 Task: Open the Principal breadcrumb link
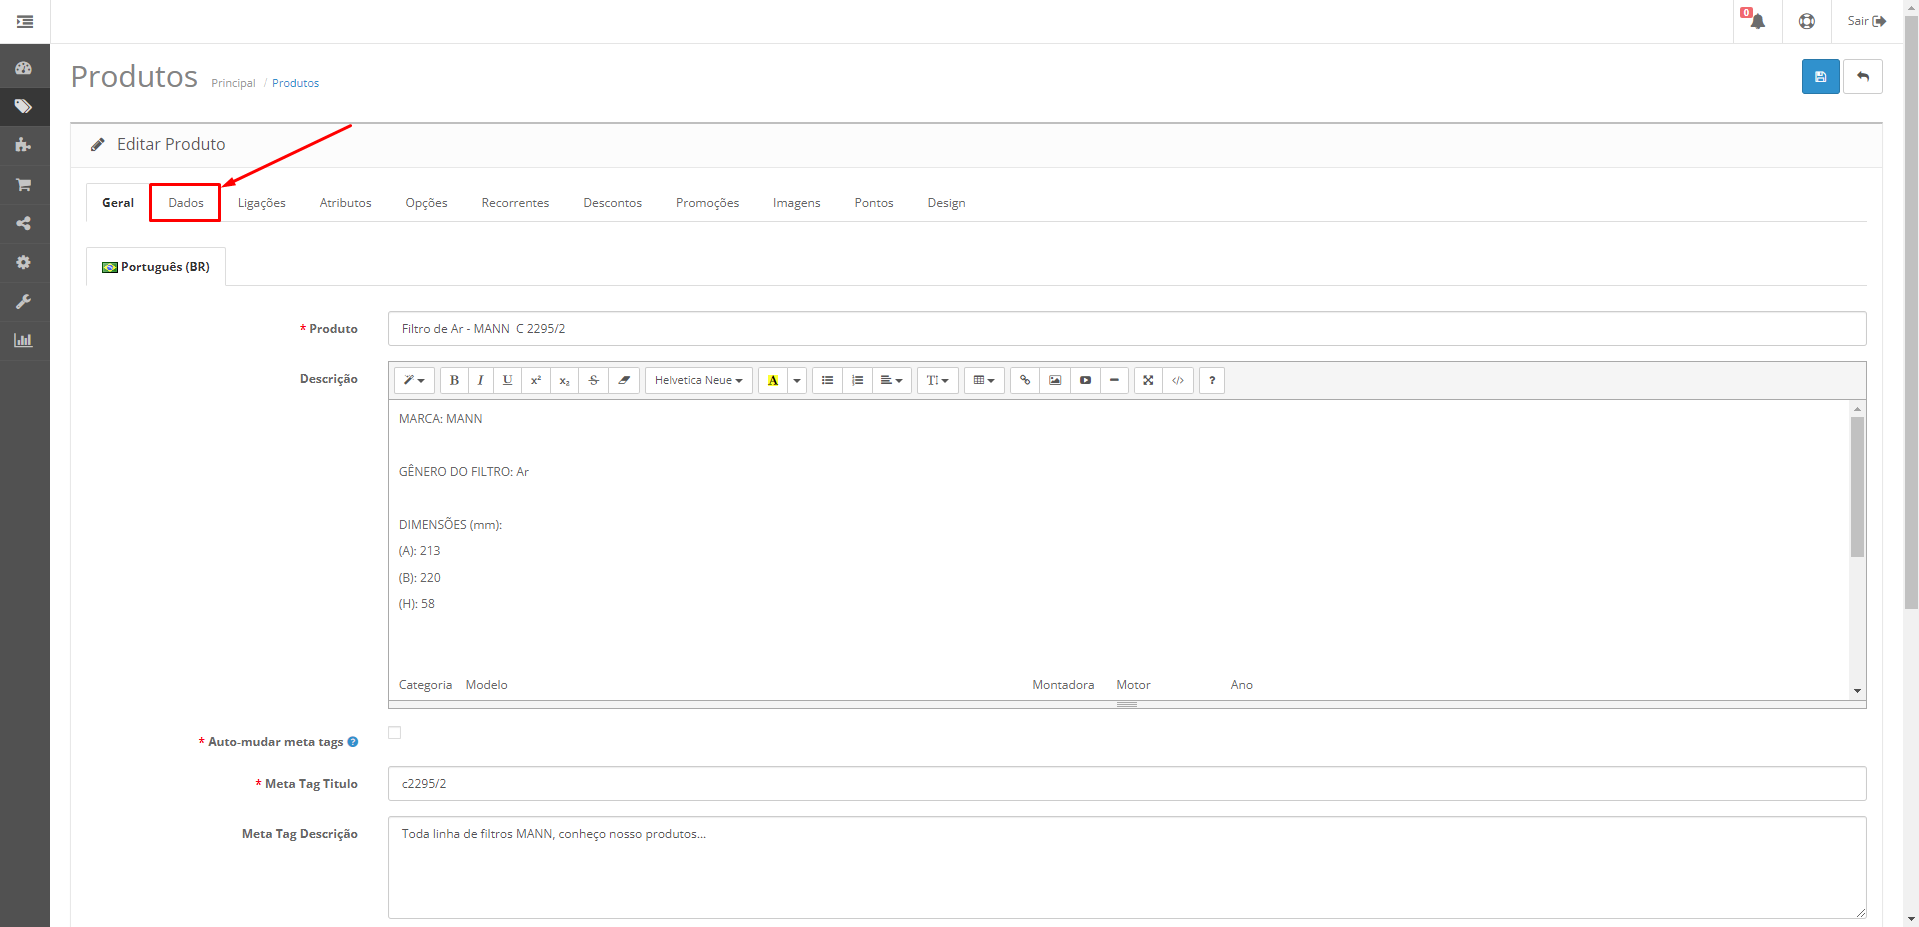[233, 83]
